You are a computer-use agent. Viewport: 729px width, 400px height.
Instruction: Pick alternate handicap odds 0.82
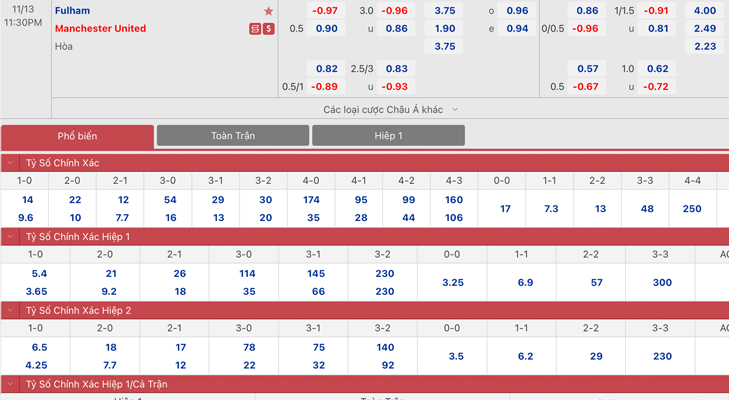pos(325,69)
